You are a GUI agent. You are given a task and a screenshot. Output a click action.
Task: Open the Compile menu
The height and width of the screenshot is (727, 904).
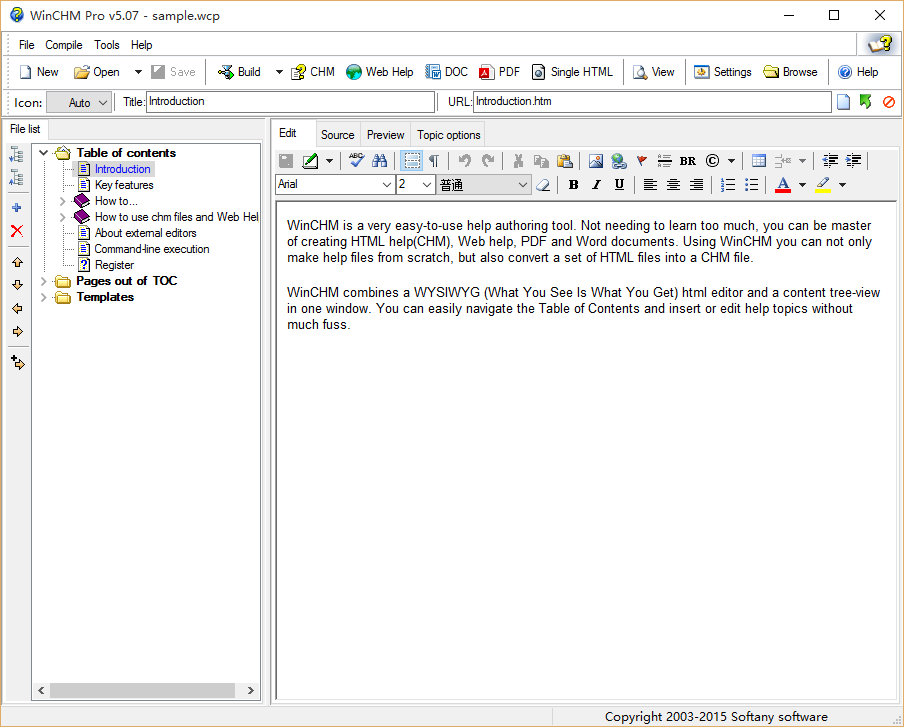coord(63,45)
